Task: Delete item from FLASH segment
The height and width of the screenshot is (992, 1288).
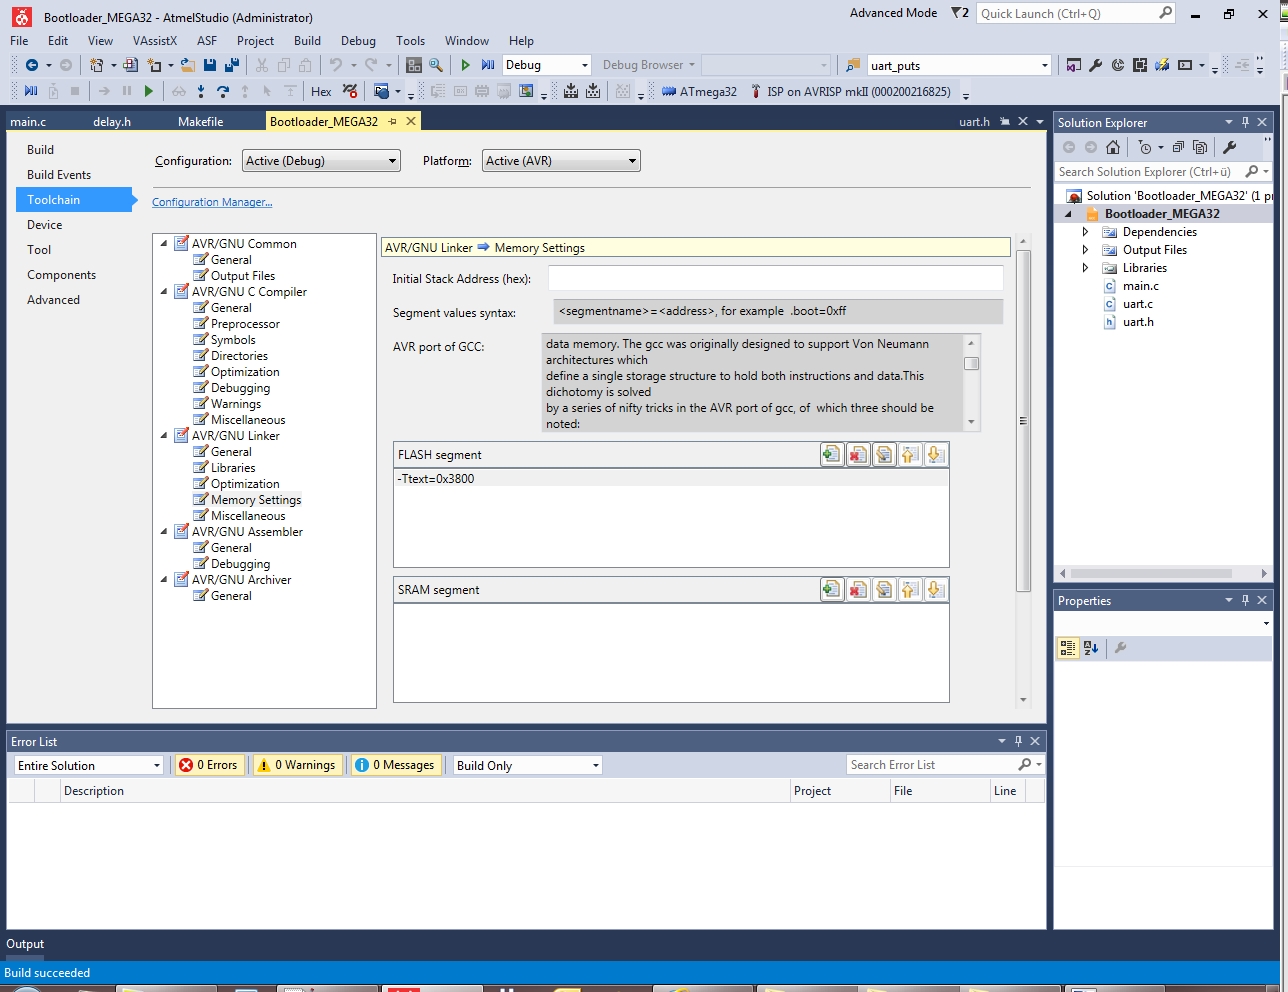Action: click(858, 455)
